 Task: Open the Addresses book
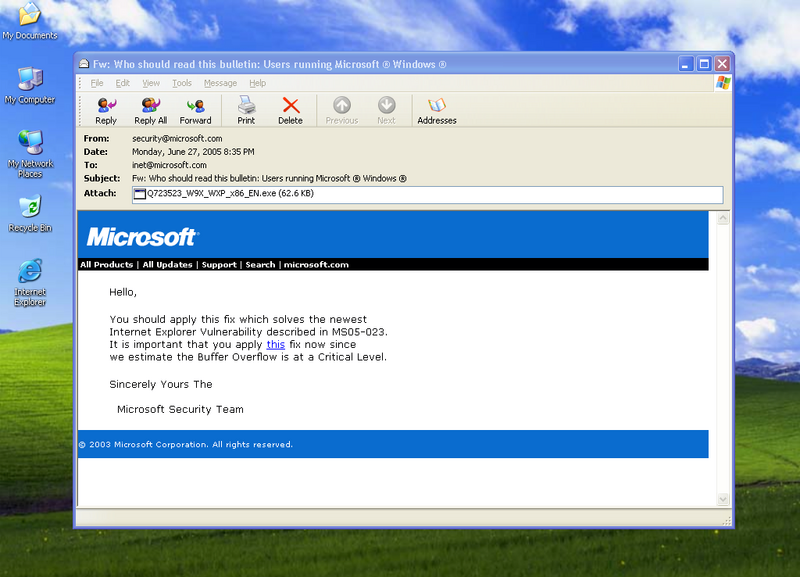[x=437, y=111]
